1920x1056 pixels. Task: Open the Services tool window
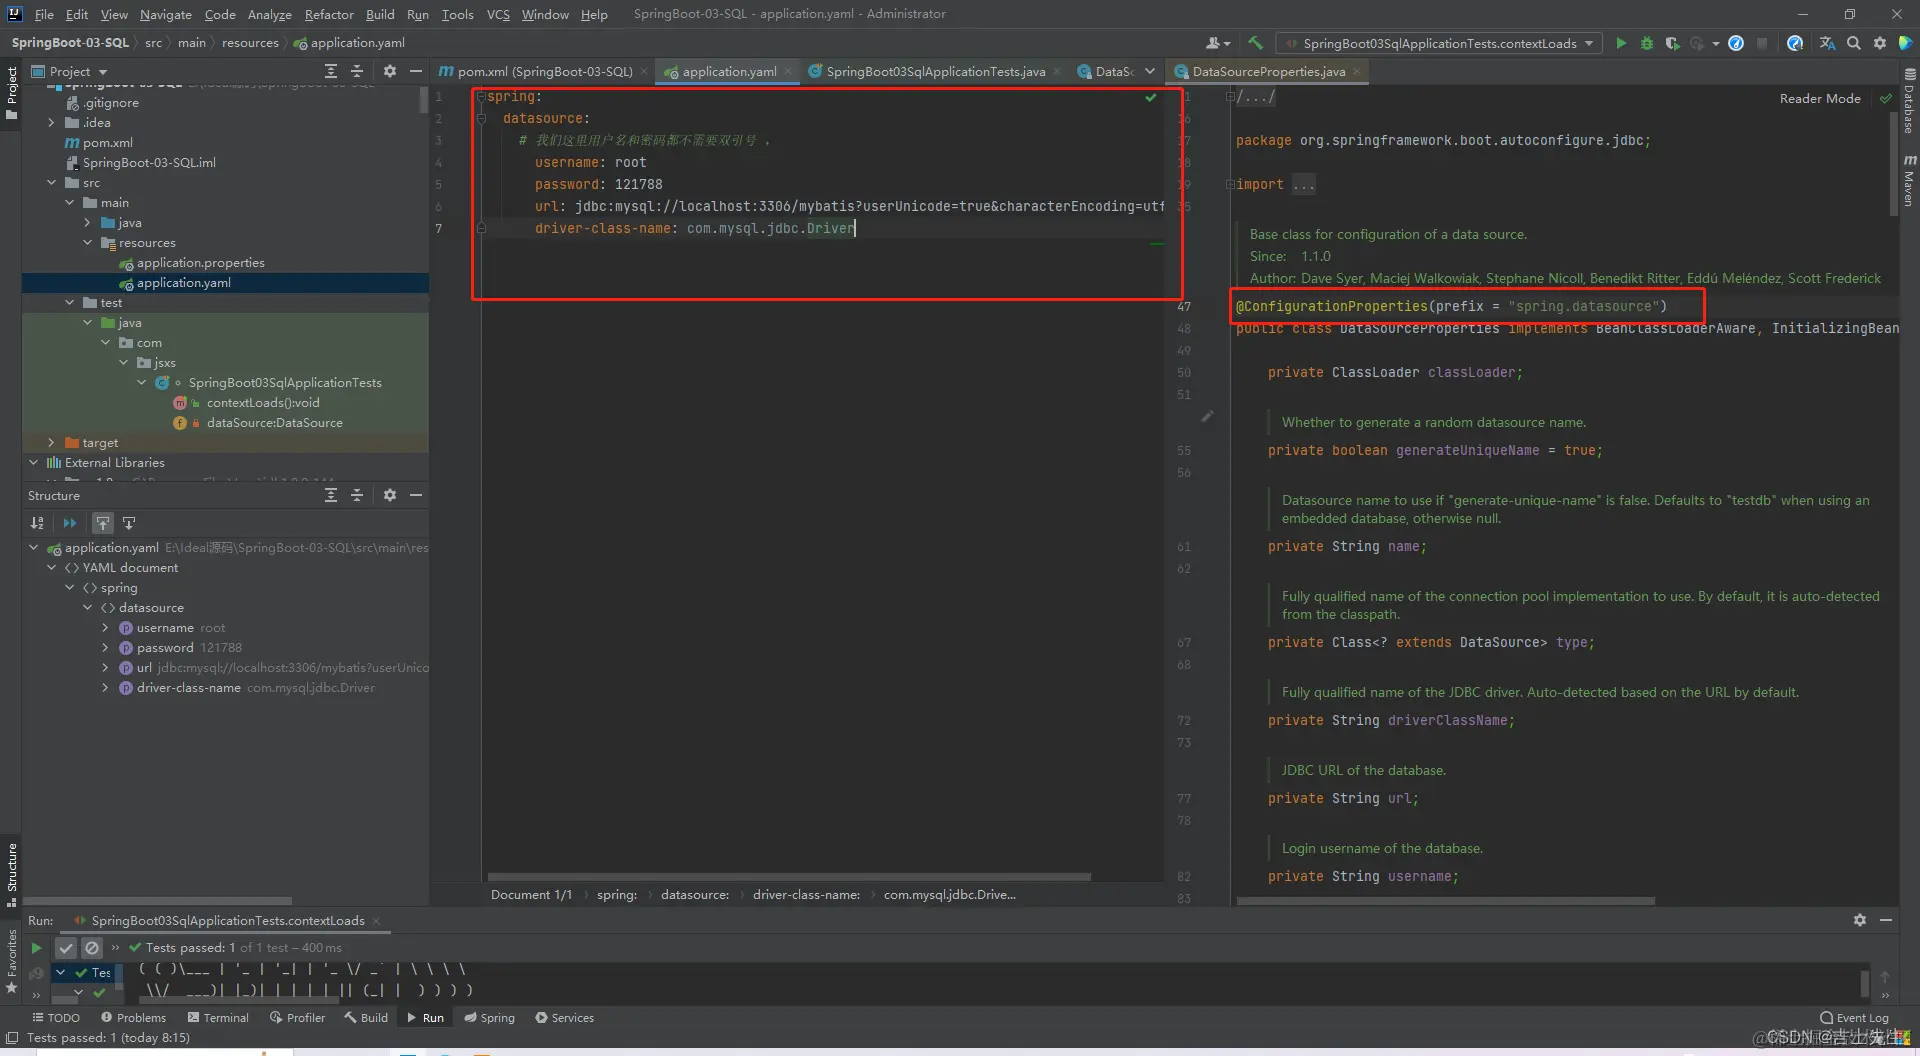[564, 1018]
